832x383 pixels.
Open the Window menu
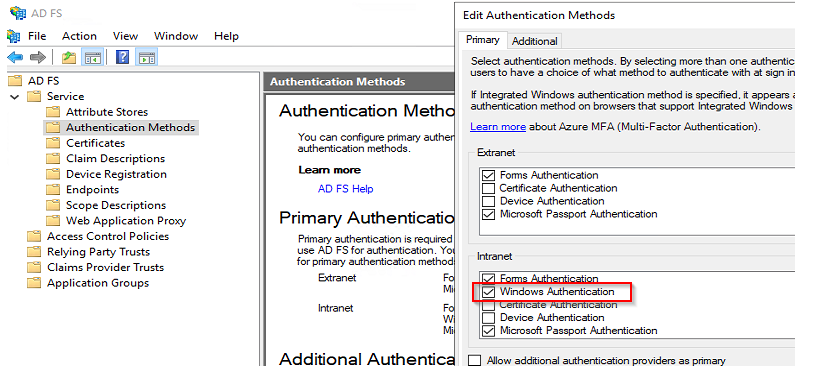pyautogui.click(x=176, y=36)
